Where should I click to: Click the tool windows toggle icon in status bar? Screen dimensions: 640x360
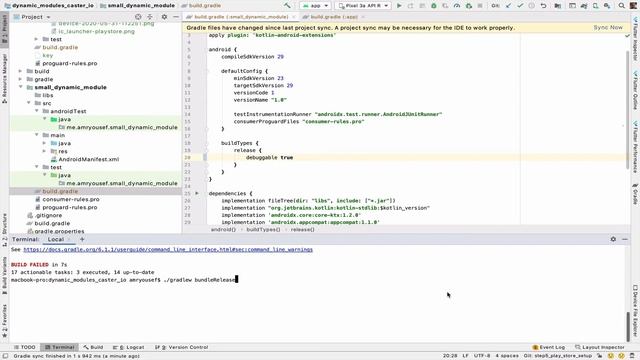point(5,356)
